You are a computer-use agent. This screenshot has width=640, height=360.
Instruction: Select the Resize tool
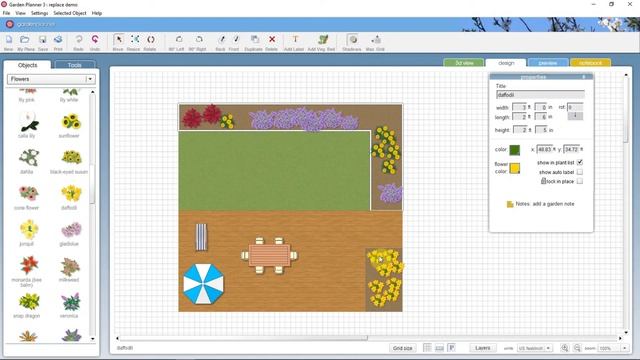[135, 40]
